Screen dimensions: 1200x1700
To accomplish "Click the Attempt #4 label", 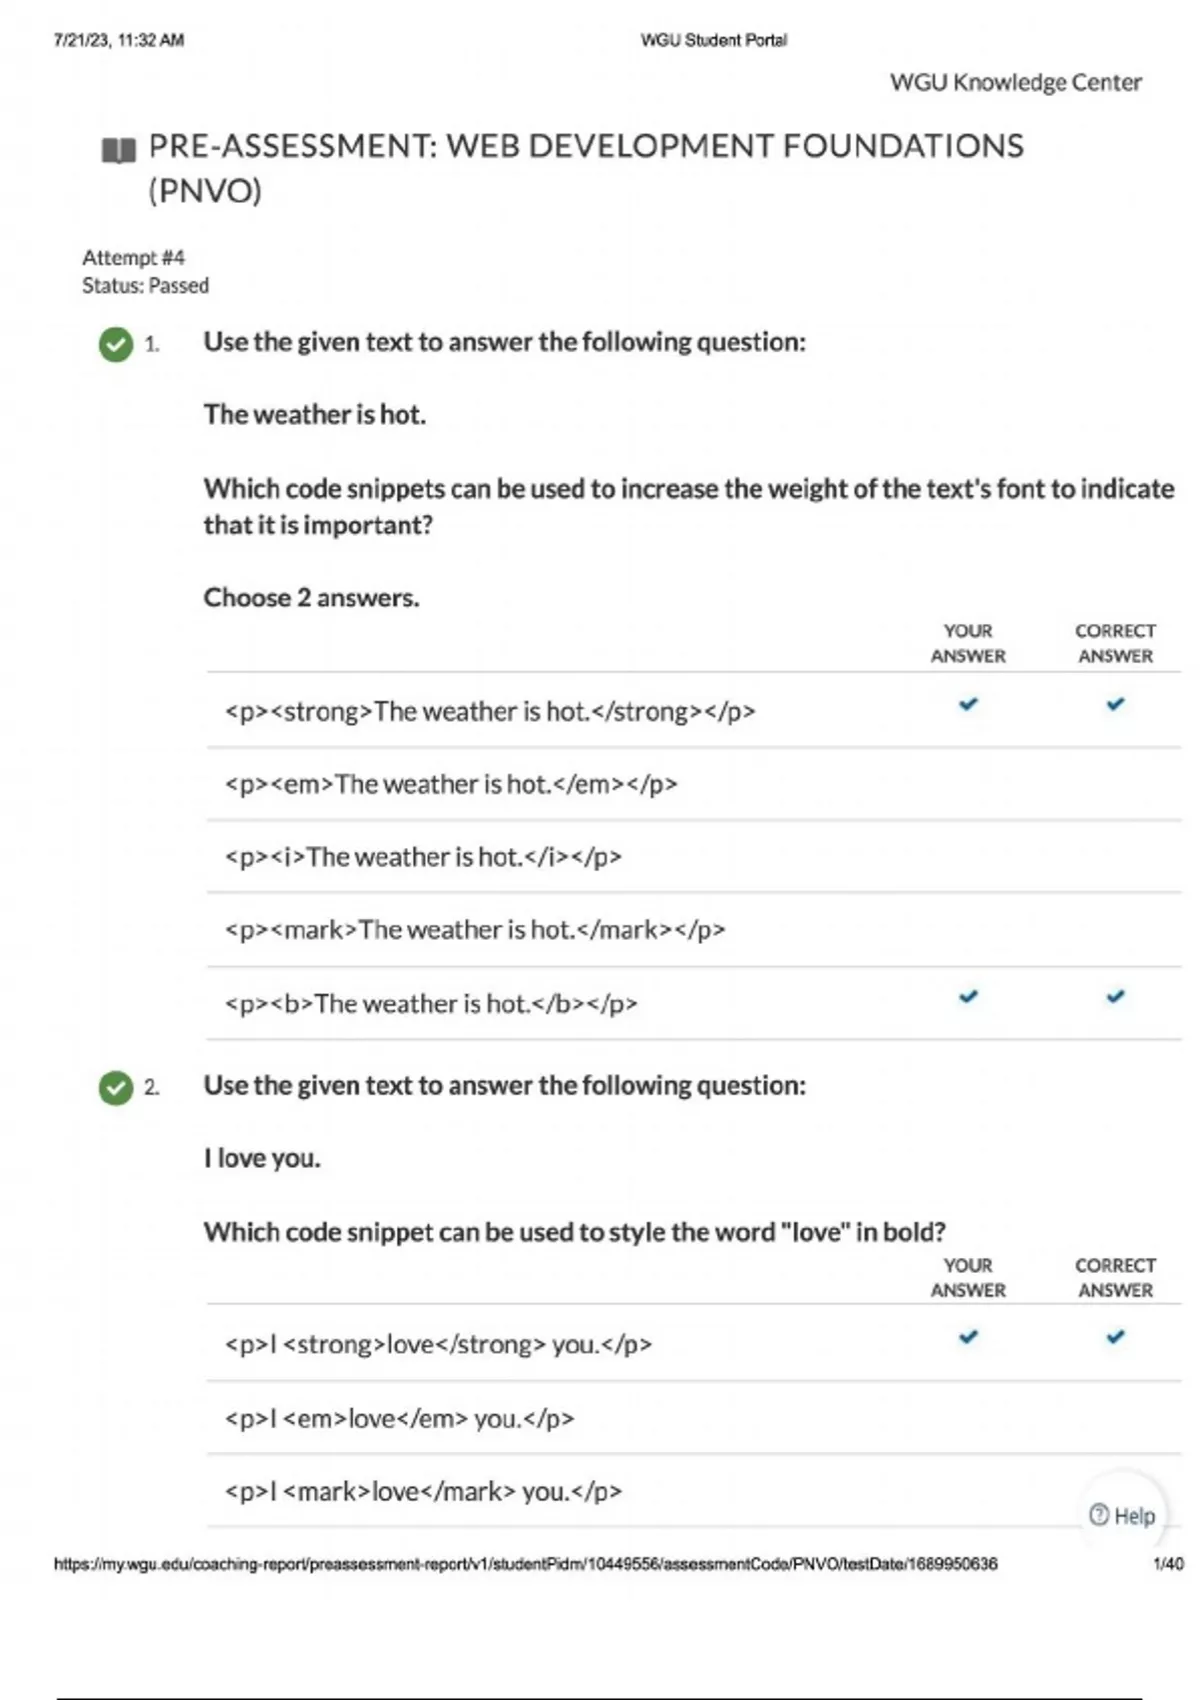I will pyautogui.click(x=133, y=258).
